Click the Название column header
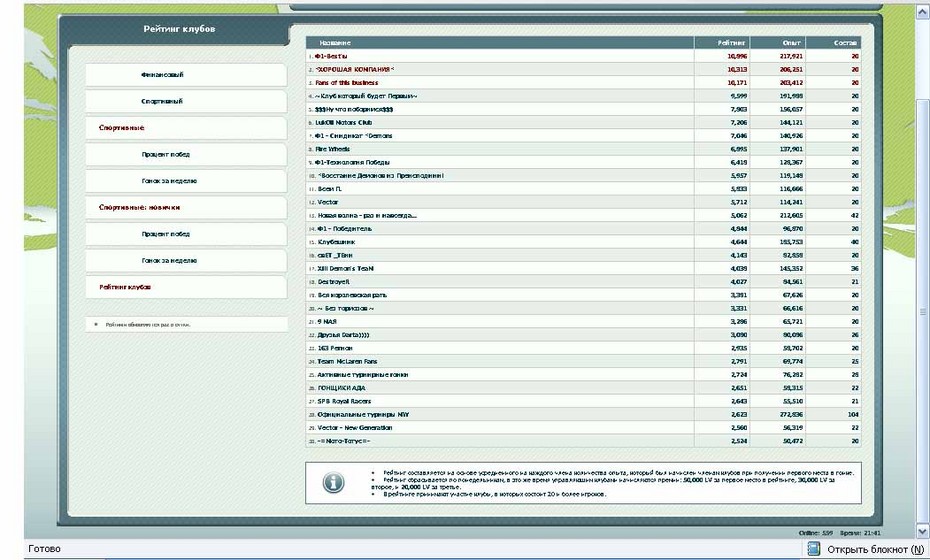Image resolution: width=930 pixels, height=560 pixels. [335, 43]
